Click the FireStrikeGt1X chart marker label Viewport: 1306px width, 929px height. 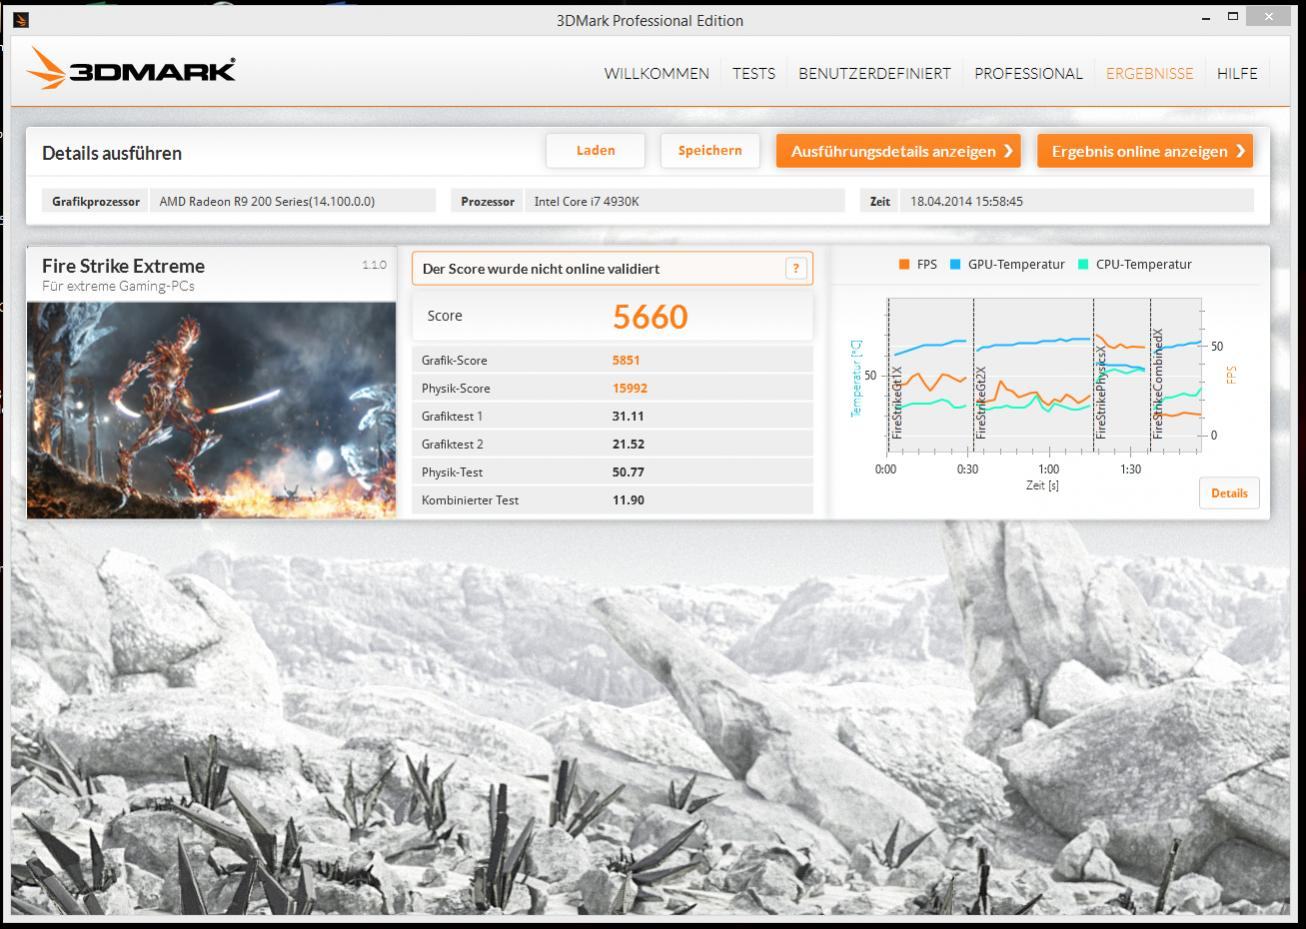897,401
